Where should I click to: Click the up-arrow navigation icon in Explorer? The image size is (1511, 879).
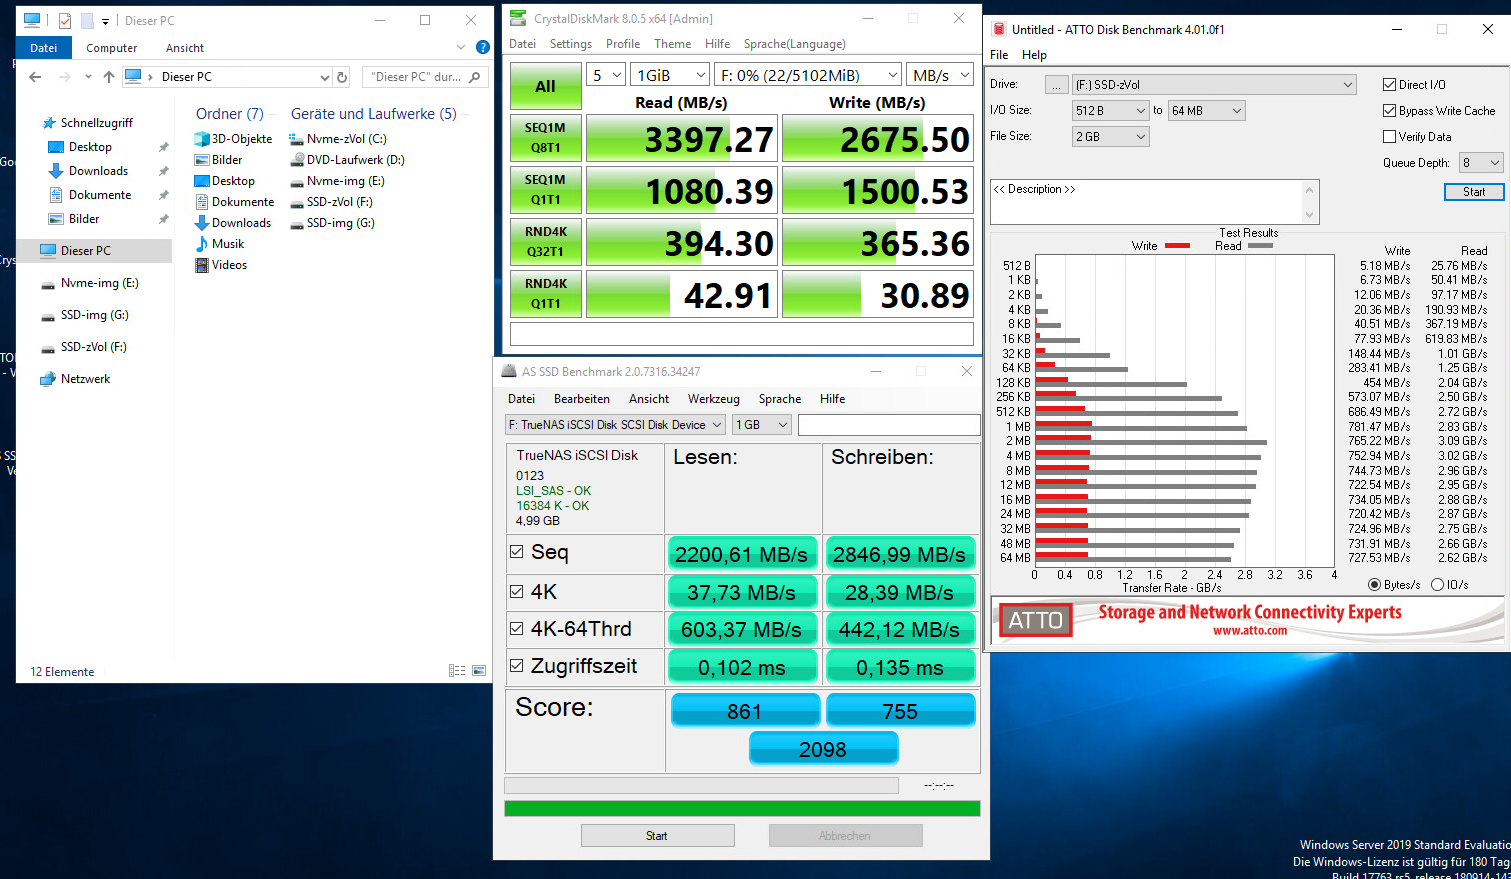click(x=109, y=77)
